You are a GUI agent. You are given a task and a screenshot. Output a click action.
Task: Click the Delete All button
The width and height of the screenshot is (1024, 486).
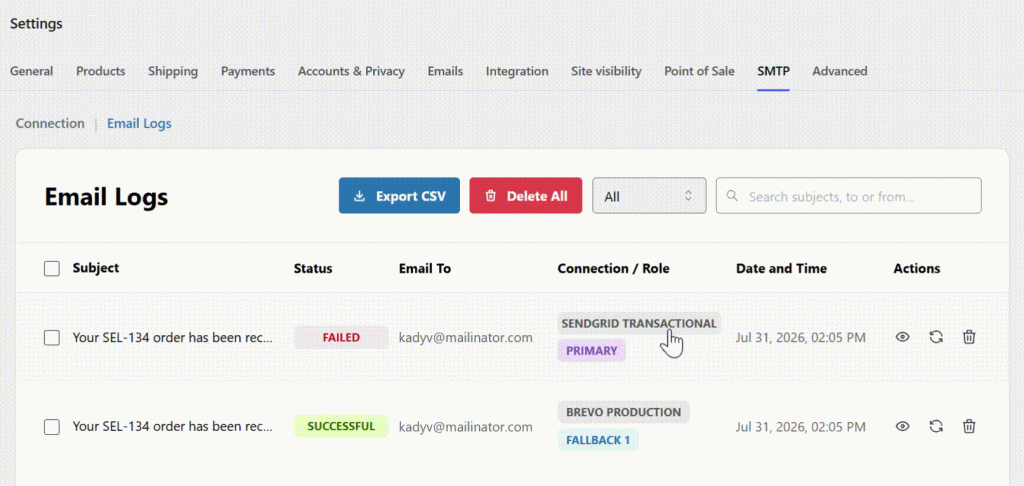click(x=526, y=196)
